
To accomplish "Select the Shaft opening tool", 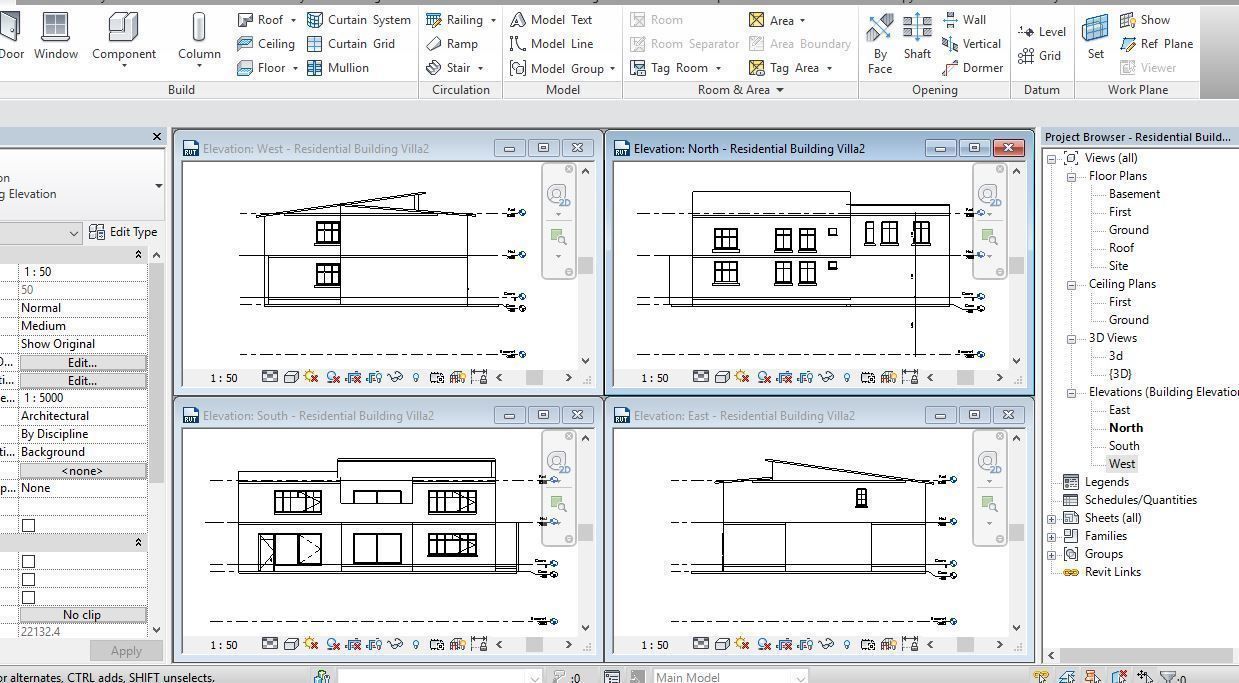I will tap(917, 38).
